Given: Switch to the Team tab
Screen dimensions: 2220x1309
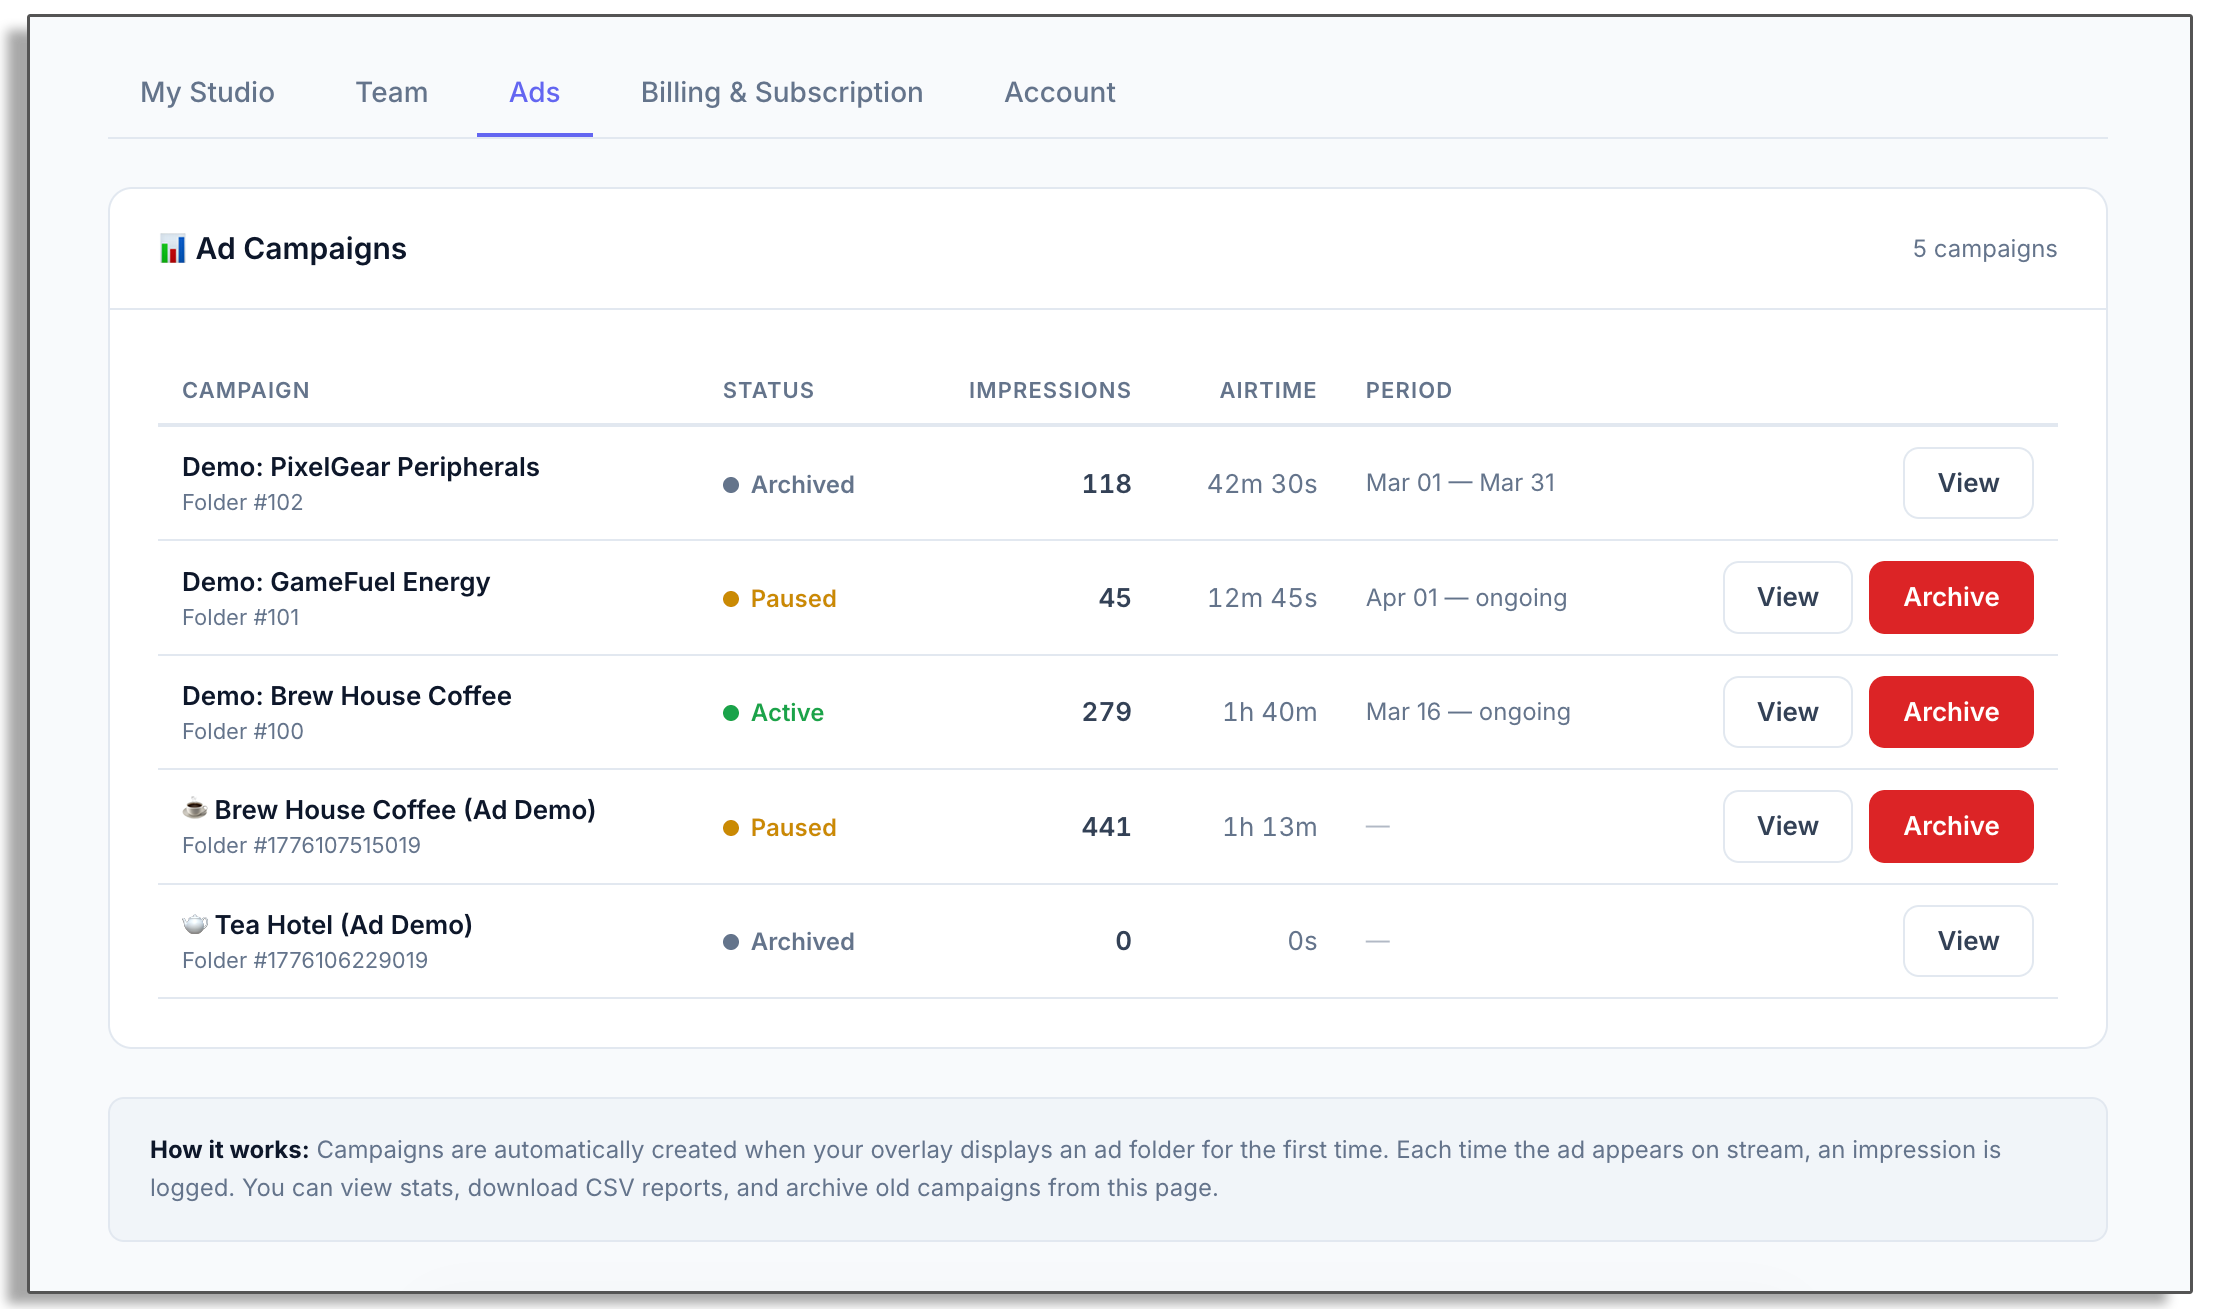Looking at the screenshot, I should pos(391,92).
